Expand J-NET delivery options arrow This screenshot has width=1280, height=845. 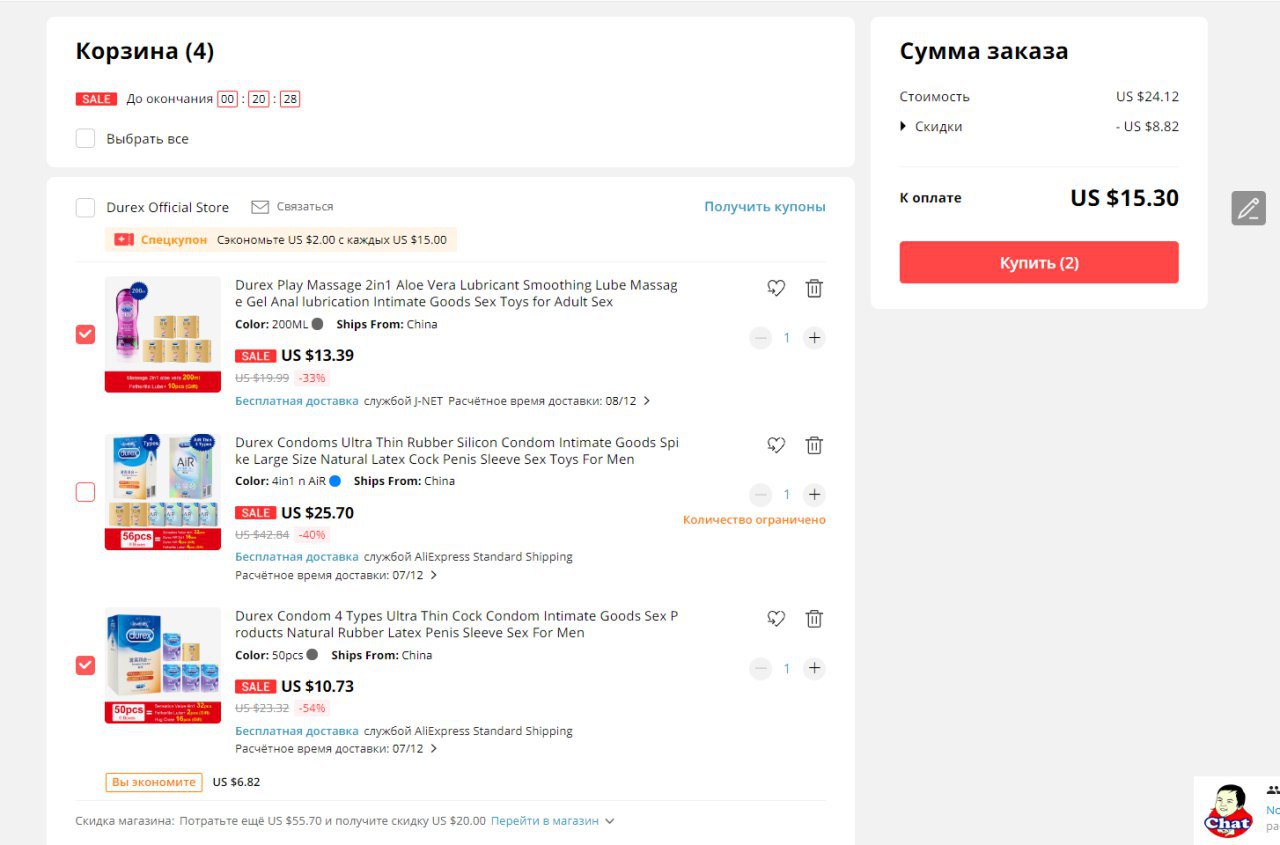pyautogui.click(x=647, y=401)
